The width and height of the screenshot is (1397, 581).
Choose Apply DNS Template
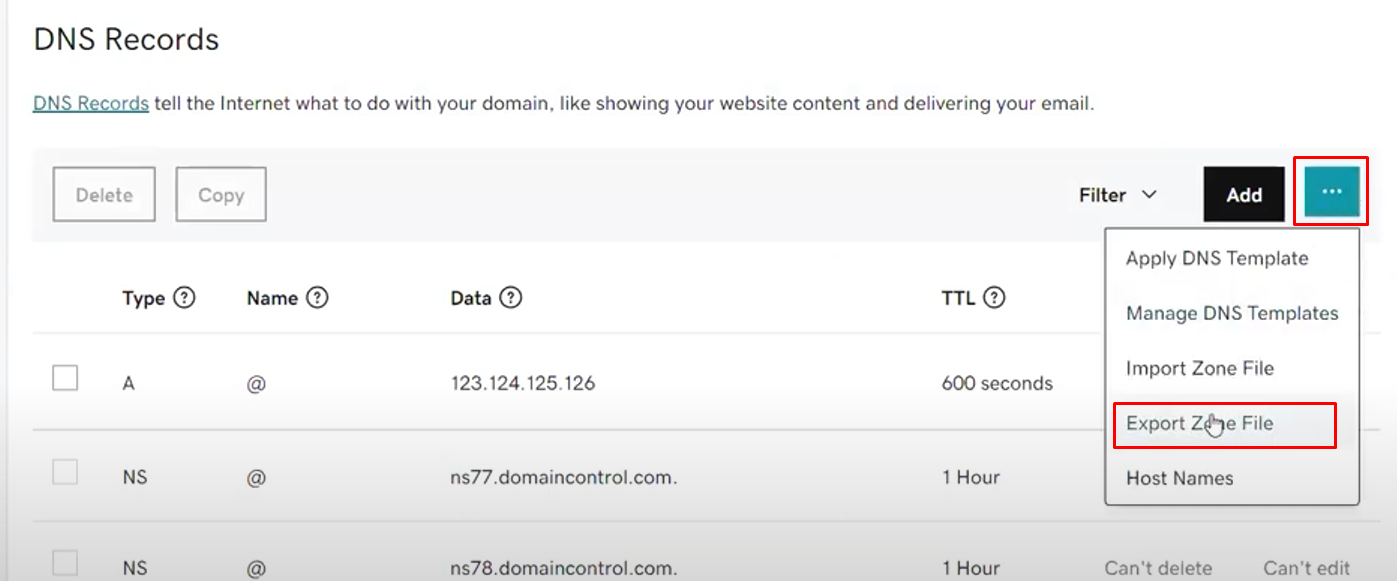1216,258
